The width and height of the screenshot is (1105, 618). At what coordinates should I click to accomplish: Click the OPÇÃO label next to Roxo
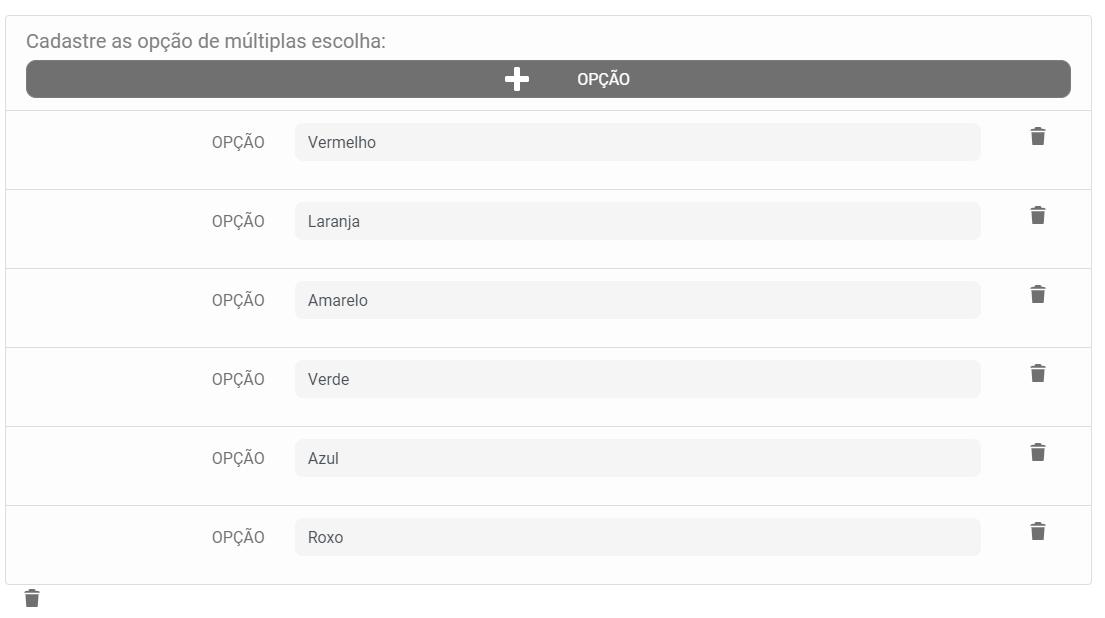[x=238, y=537]
